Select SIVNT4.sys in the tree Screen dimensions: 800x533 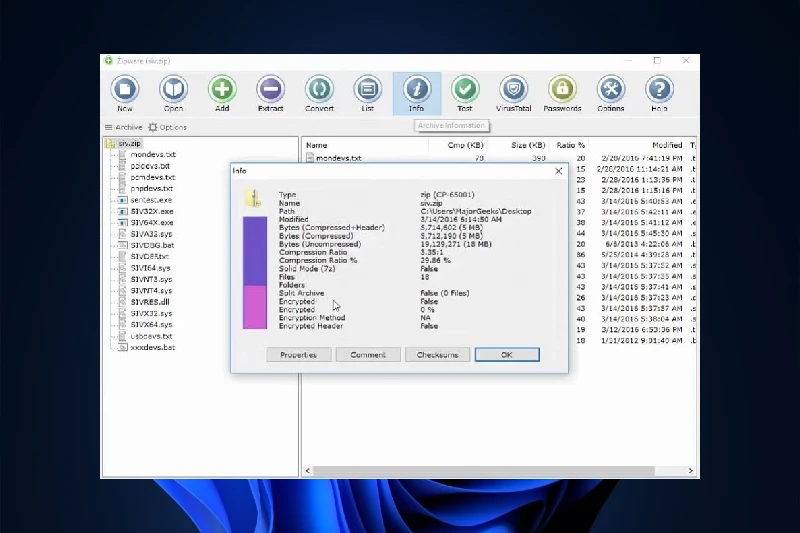tap(151, 290)
